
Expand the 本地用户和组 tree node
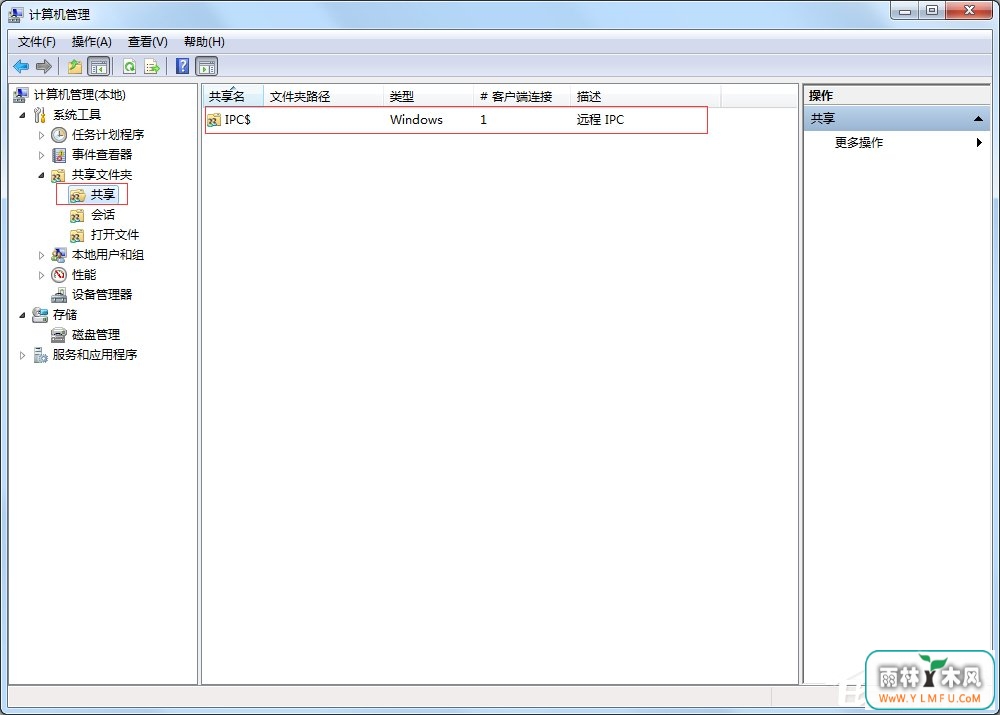41,255
